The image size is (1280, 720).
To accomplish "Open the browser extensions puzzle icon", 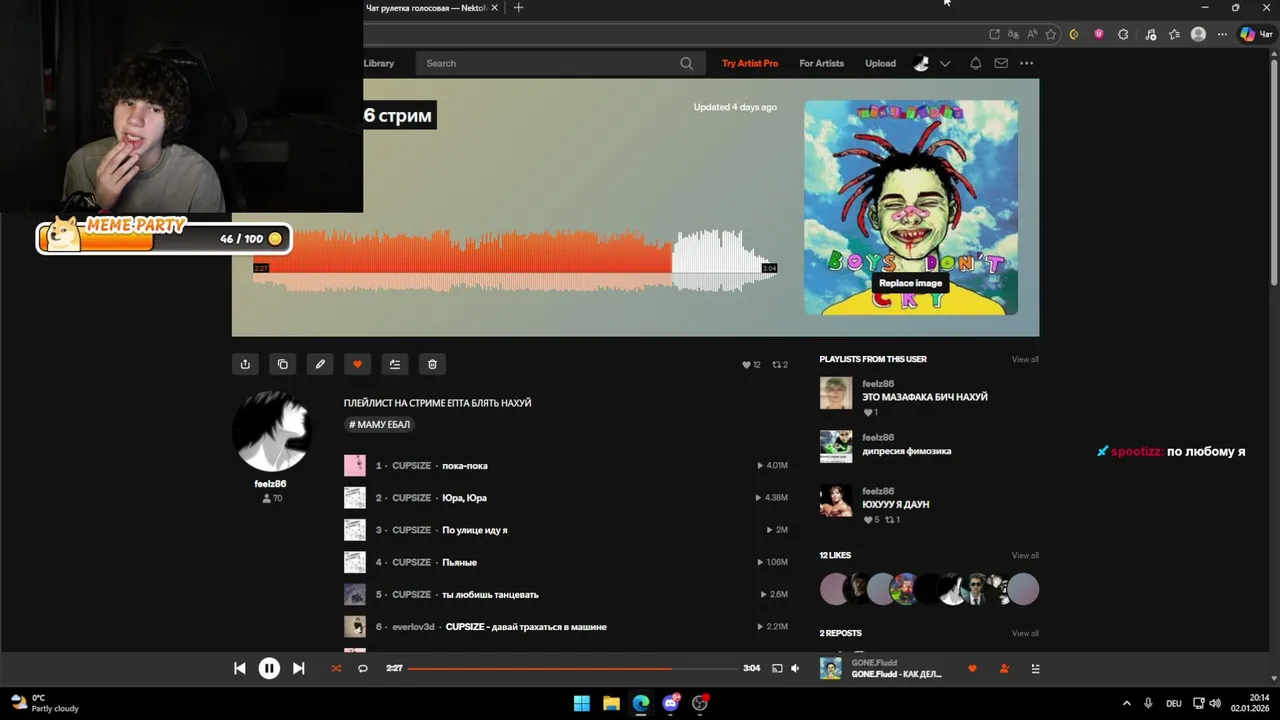I will 1123,34.
